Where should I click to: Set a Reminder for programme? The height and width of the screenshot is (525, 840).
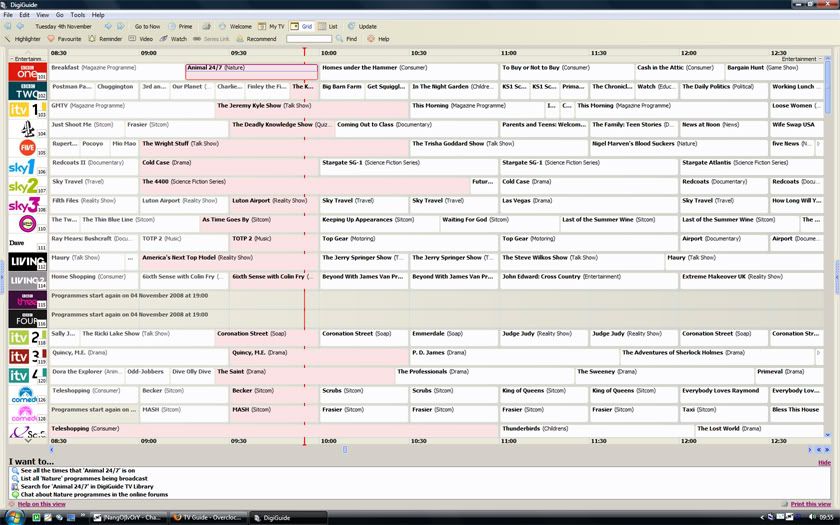(x=106, y=39)
